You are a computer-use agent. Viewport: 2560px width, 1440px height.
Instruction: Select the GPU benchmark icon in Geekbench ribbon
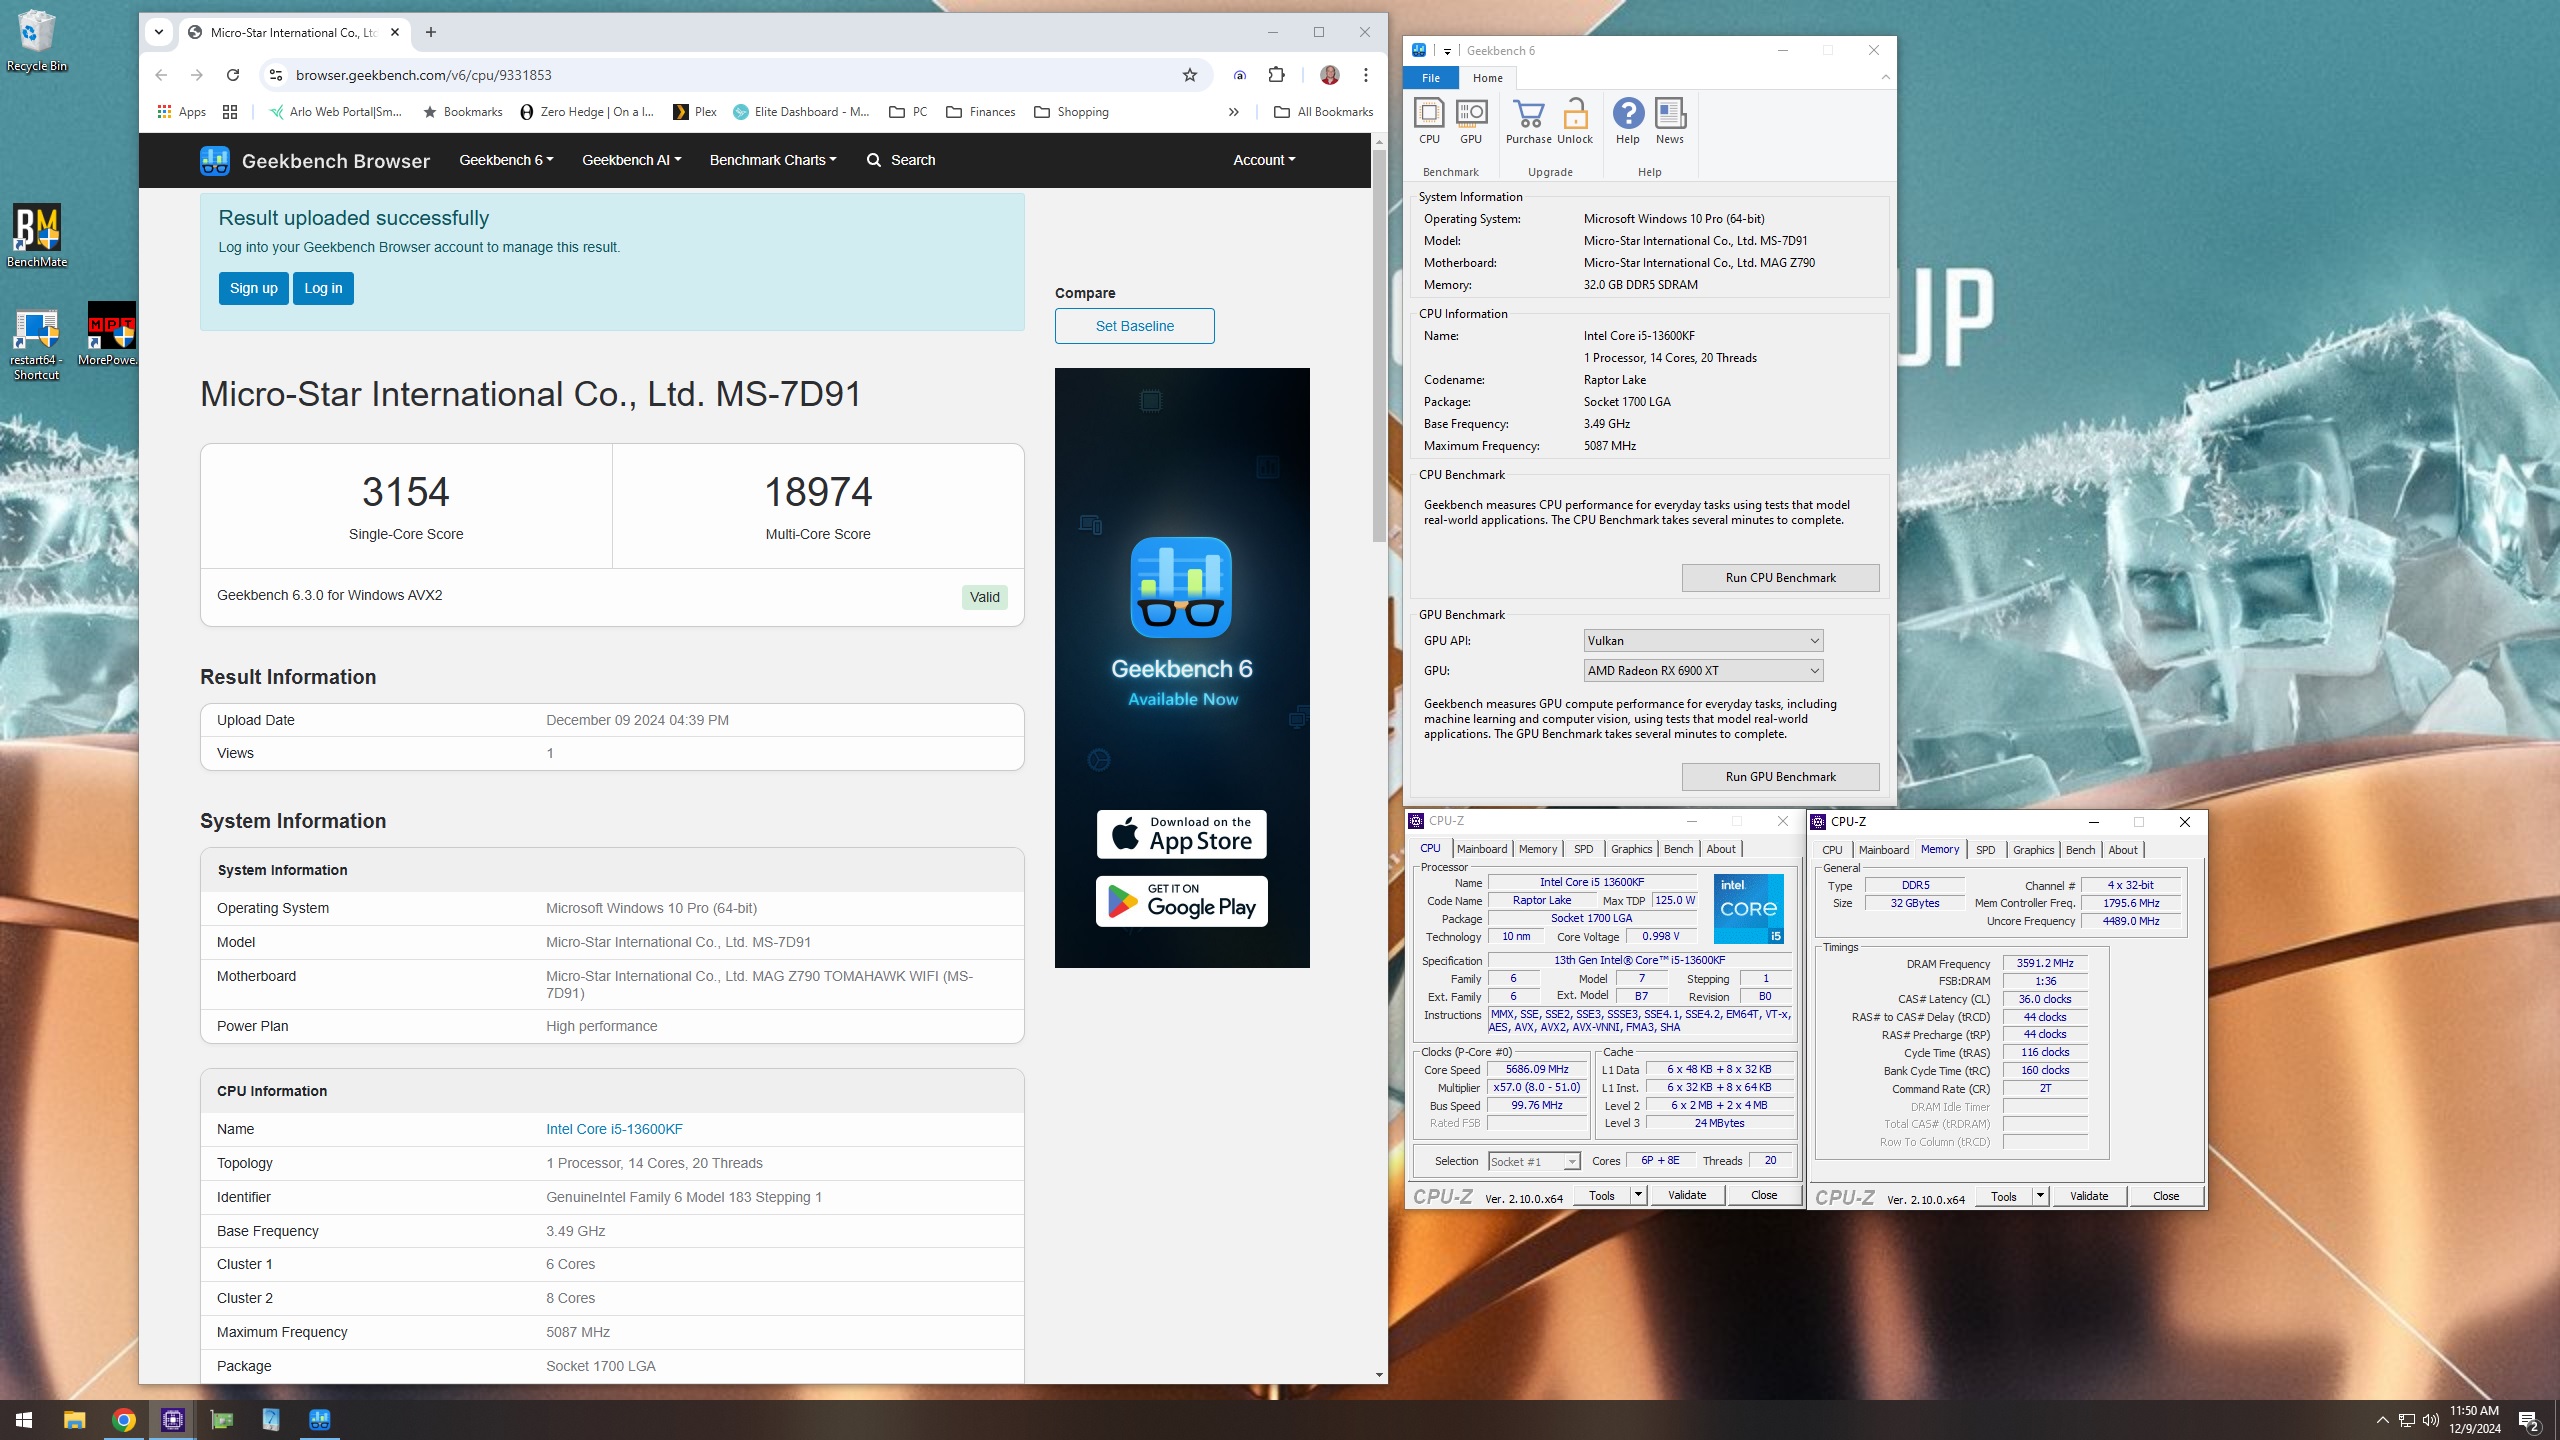(x=1471, y=120)
